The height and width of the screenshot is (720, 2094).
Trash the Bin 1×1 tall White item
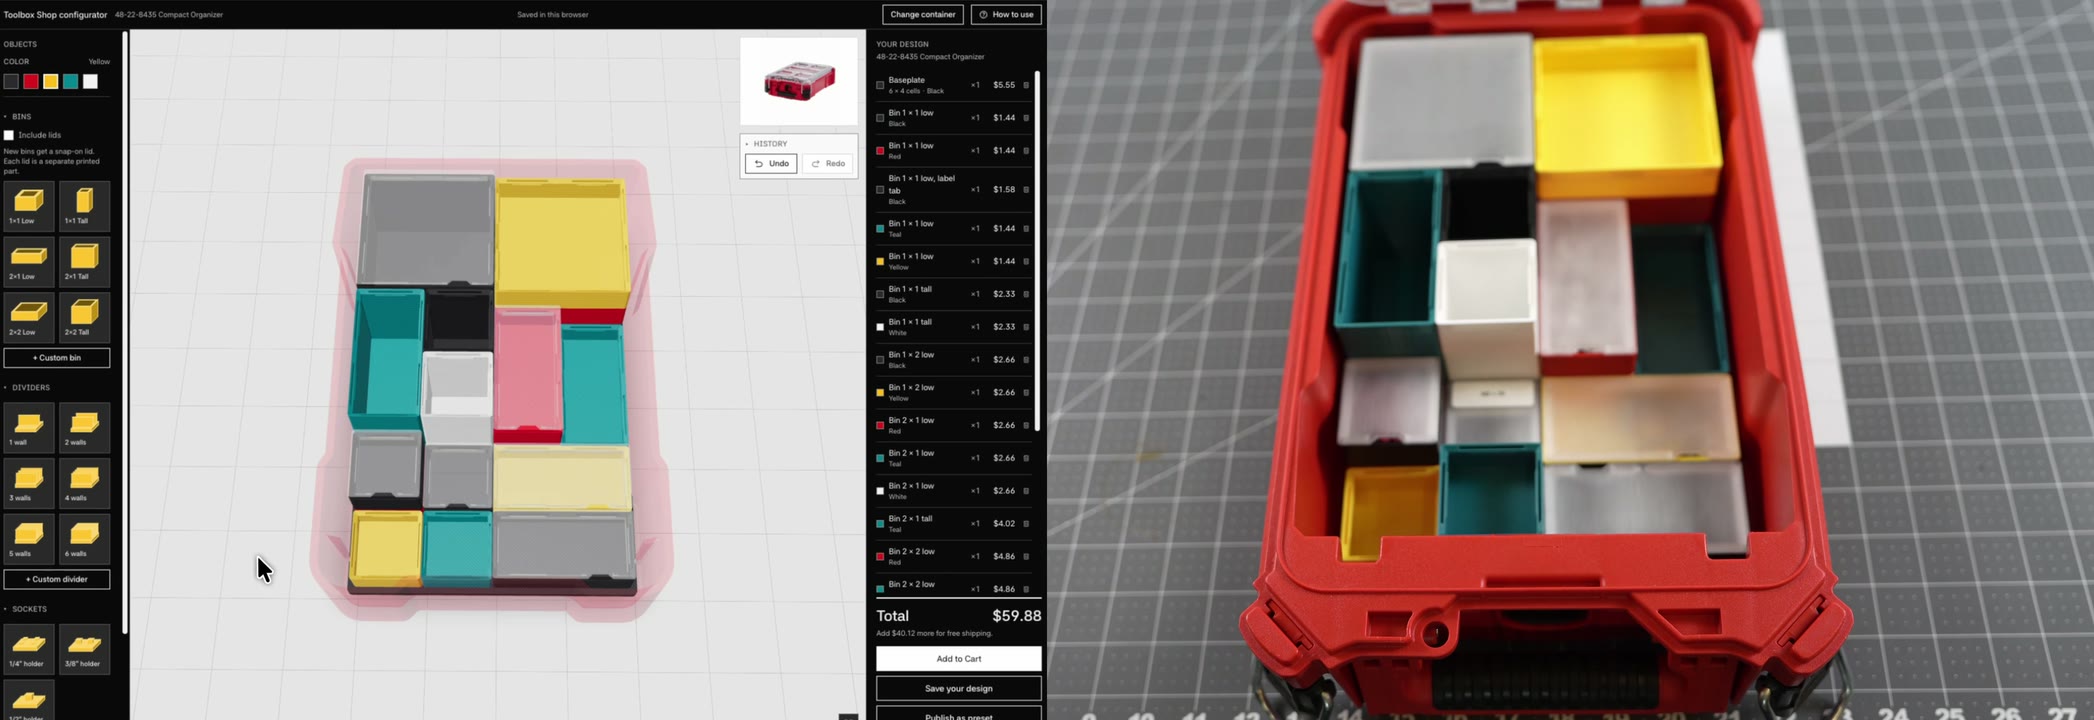1026,327
